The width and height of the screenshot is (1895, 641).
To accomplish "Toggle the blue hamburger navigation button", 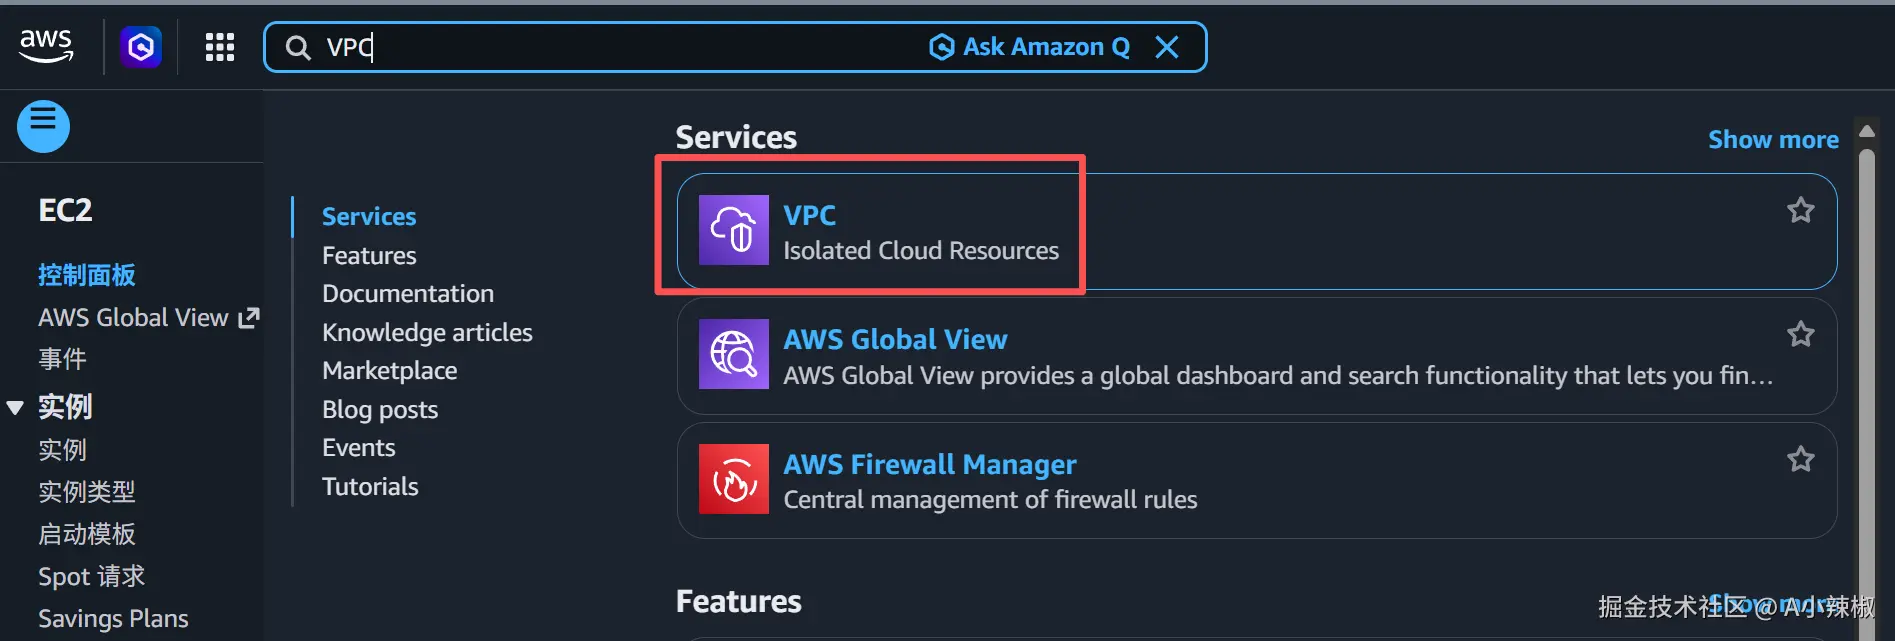I will pyautogui.click(x=43, y=126).
